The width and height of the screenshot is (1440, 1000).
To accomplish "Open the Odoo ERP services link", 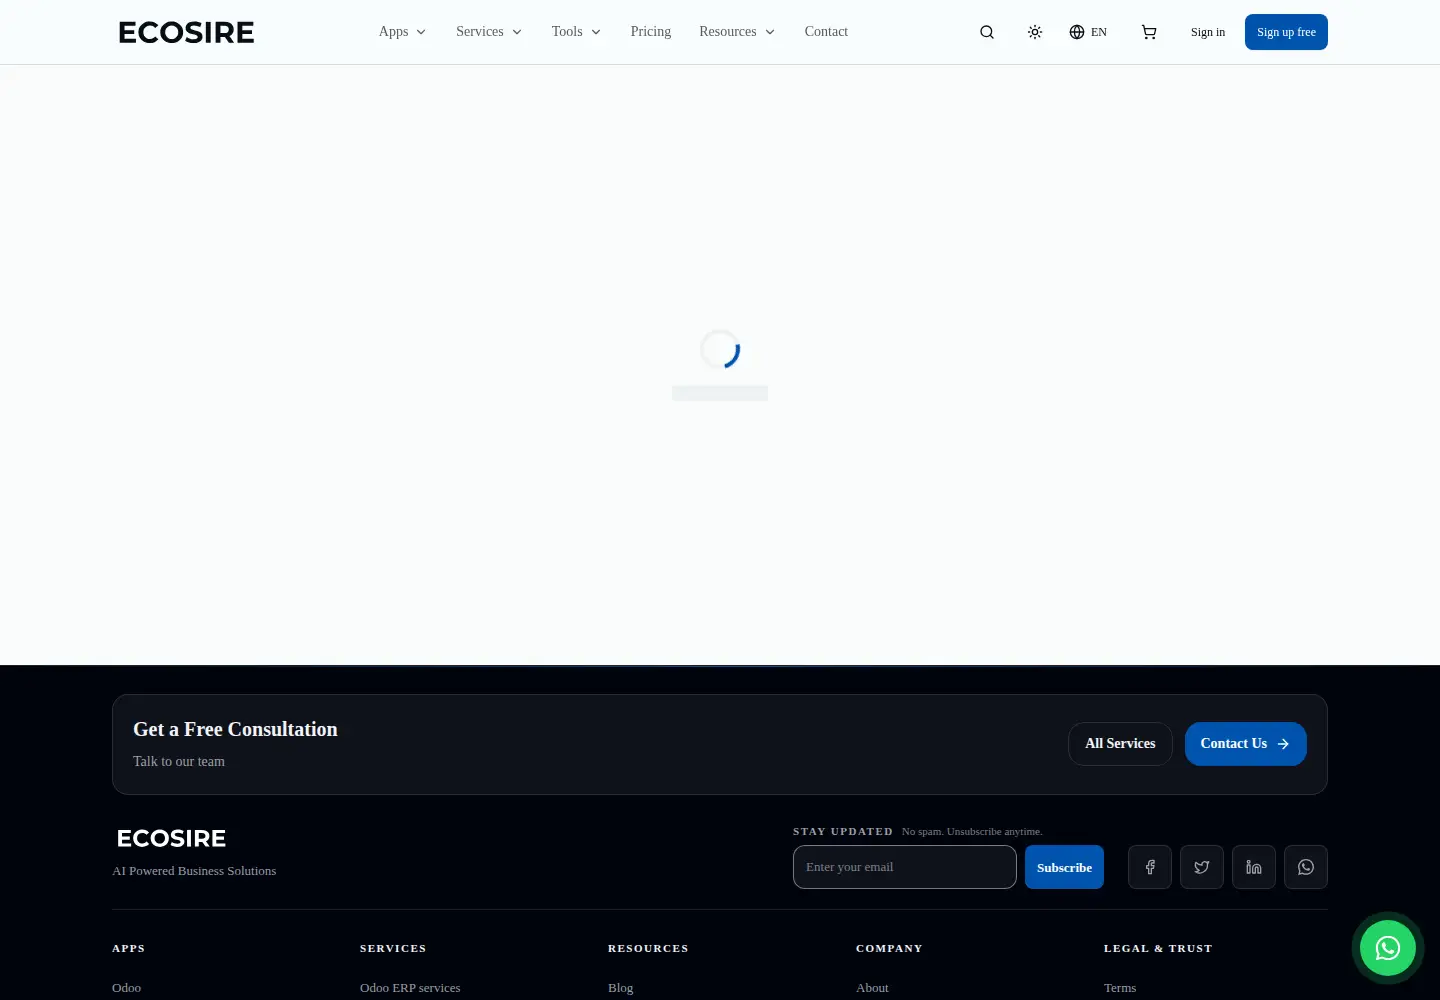I will pyautogui.click(x=410, y=988).
